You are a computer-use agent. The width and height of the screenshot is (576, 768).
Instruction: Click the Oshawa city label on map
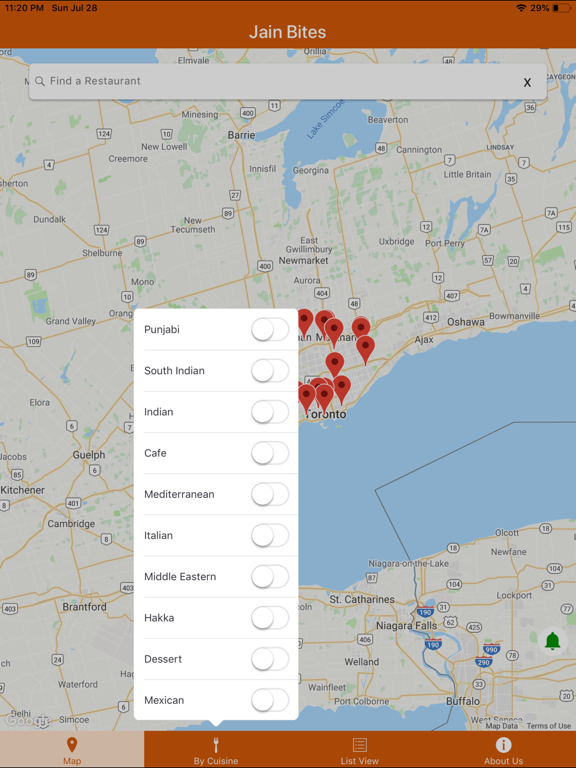point(466,322)
